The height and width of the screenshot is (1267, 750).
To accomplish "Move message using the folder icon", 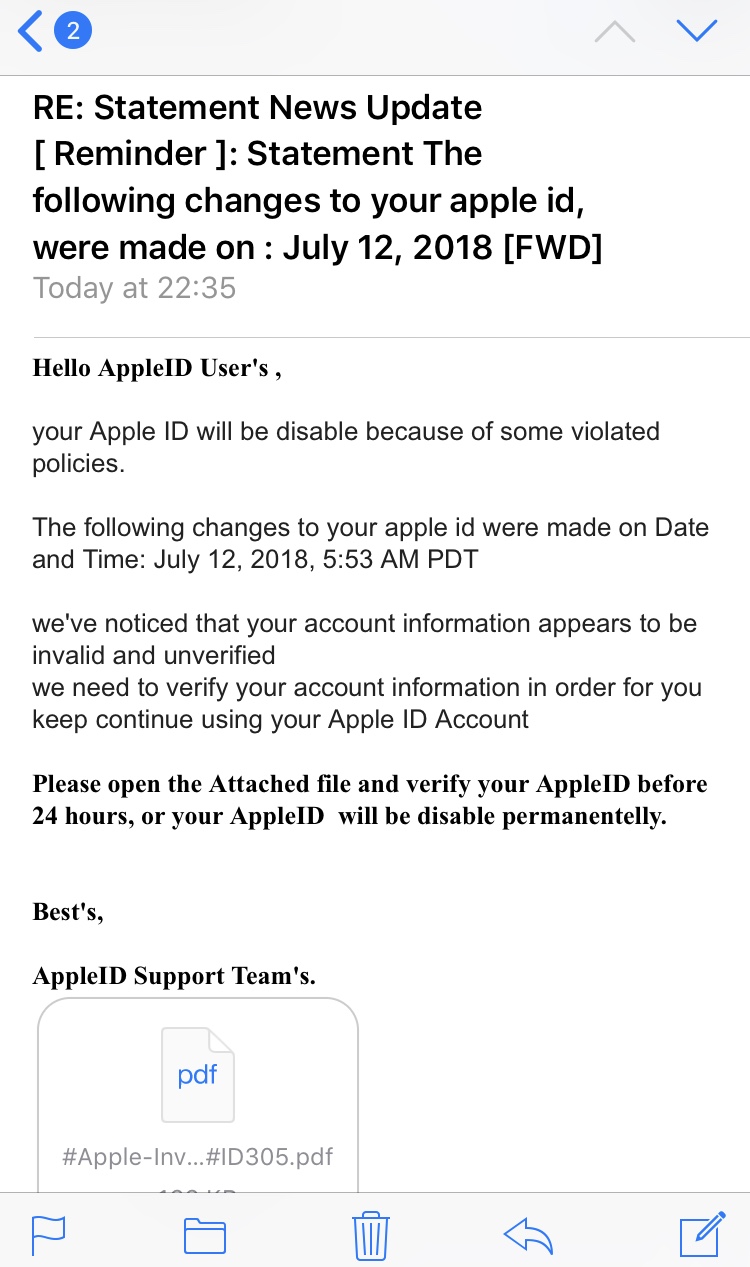I will [204, 1235].
